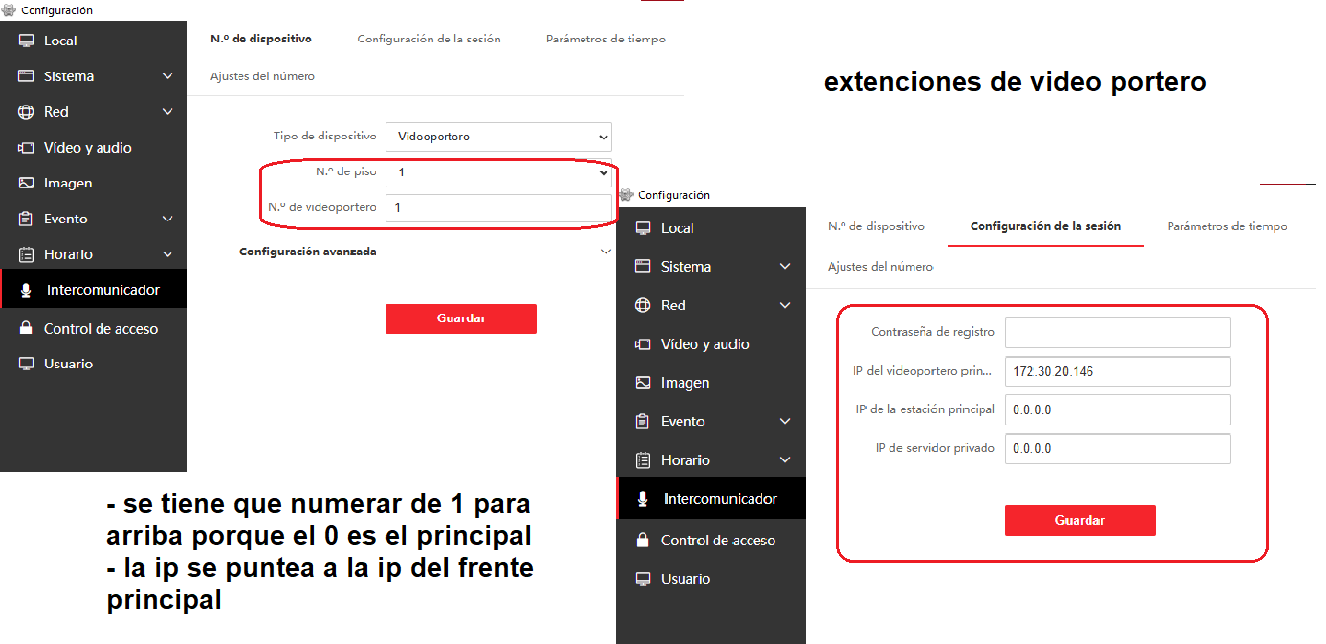Open Control de acceso in the left sidebar
Viewport: 1326px width, 644px height.
[100, 329]
